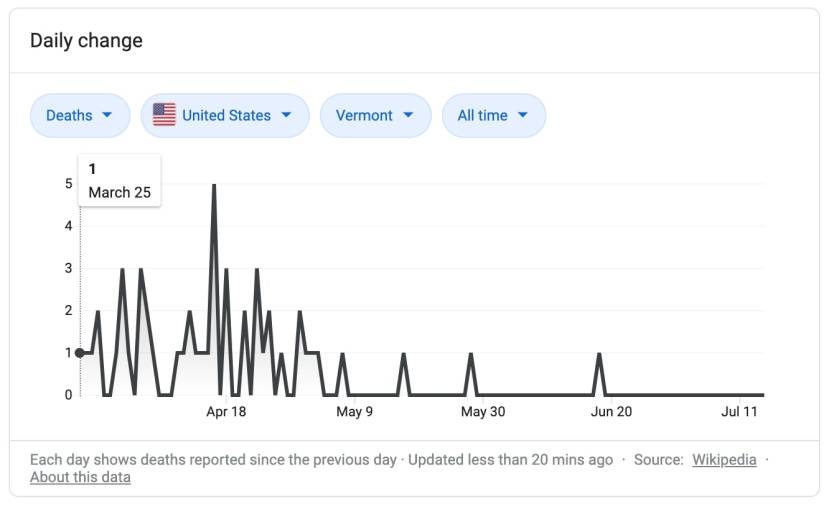
Task: Click the Daily change heading
Action: coord(86,41)
